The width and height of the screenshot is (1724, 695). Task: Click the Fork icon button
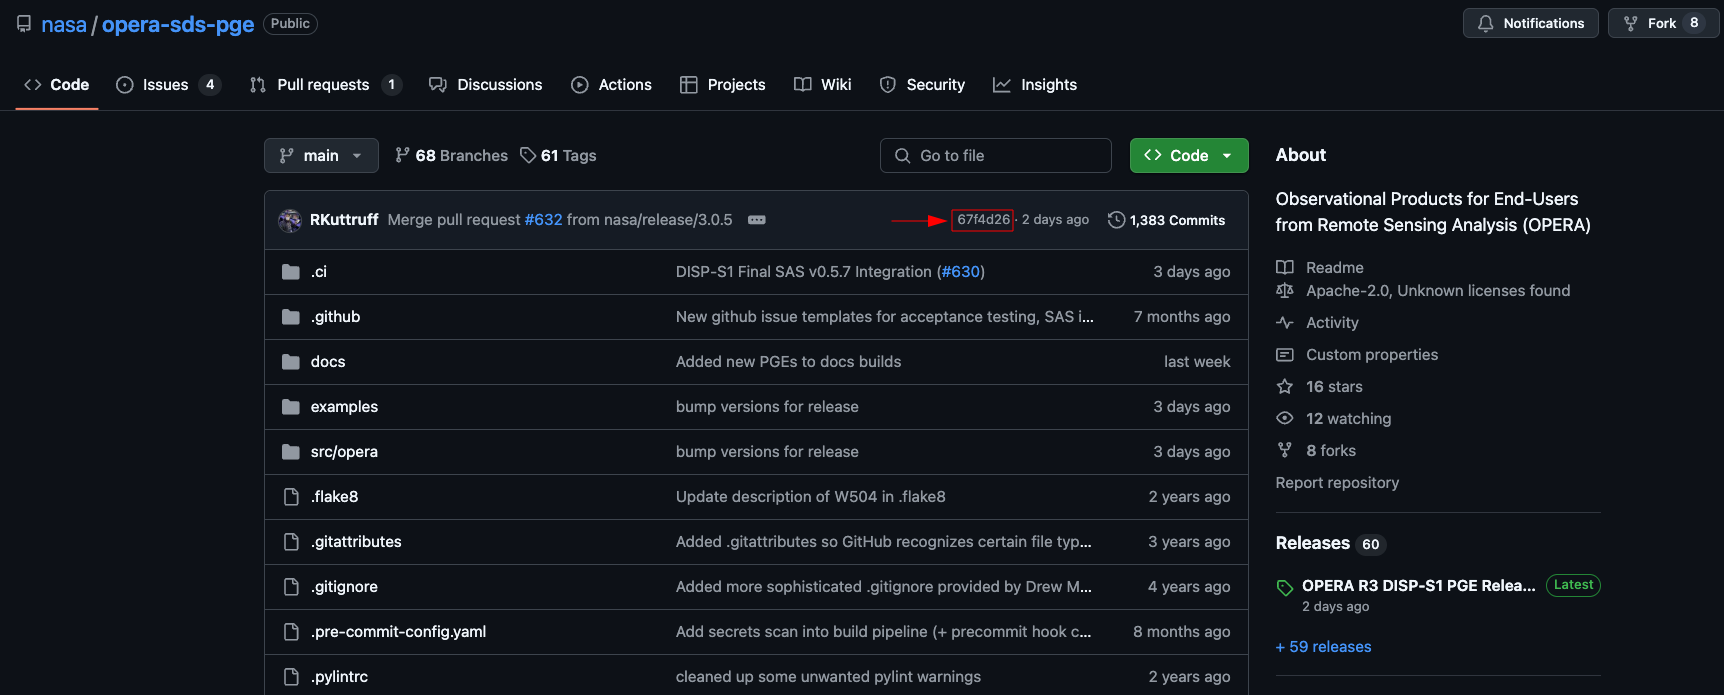[x=1631, y=23]
